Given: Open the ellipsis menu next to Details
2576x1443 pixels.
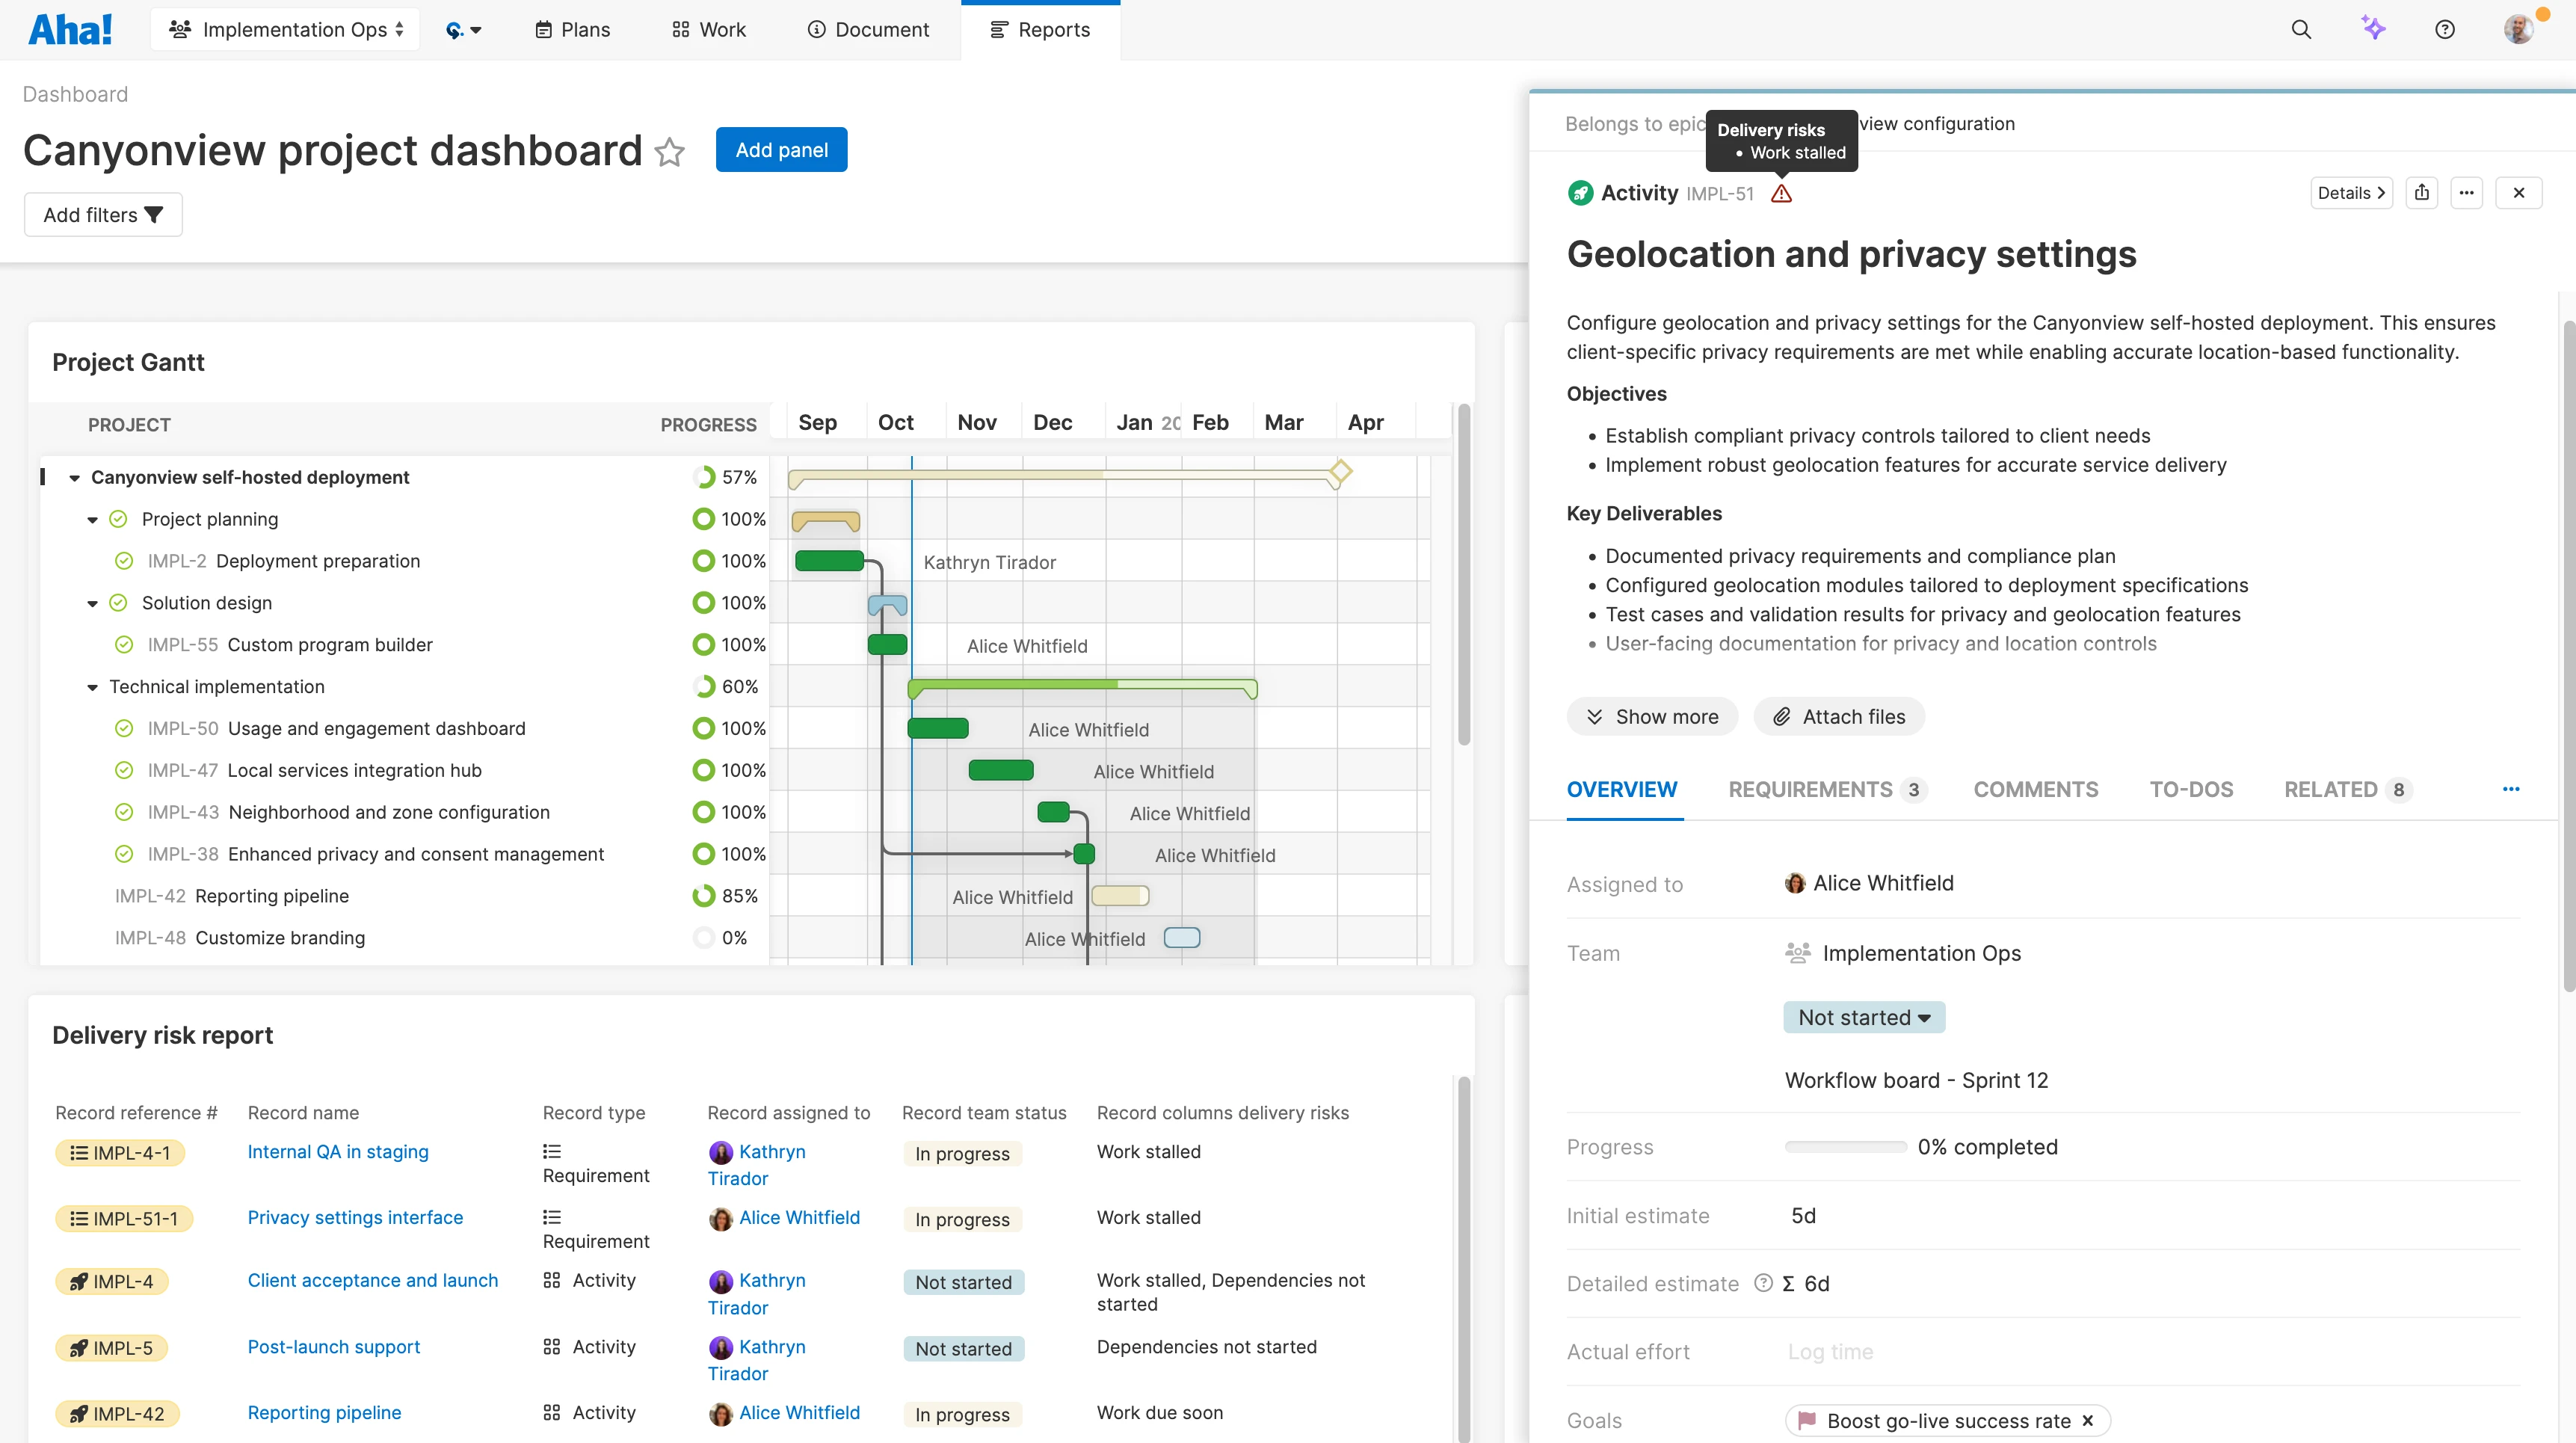Looking at the screenshot, I should pos(2467,192).
